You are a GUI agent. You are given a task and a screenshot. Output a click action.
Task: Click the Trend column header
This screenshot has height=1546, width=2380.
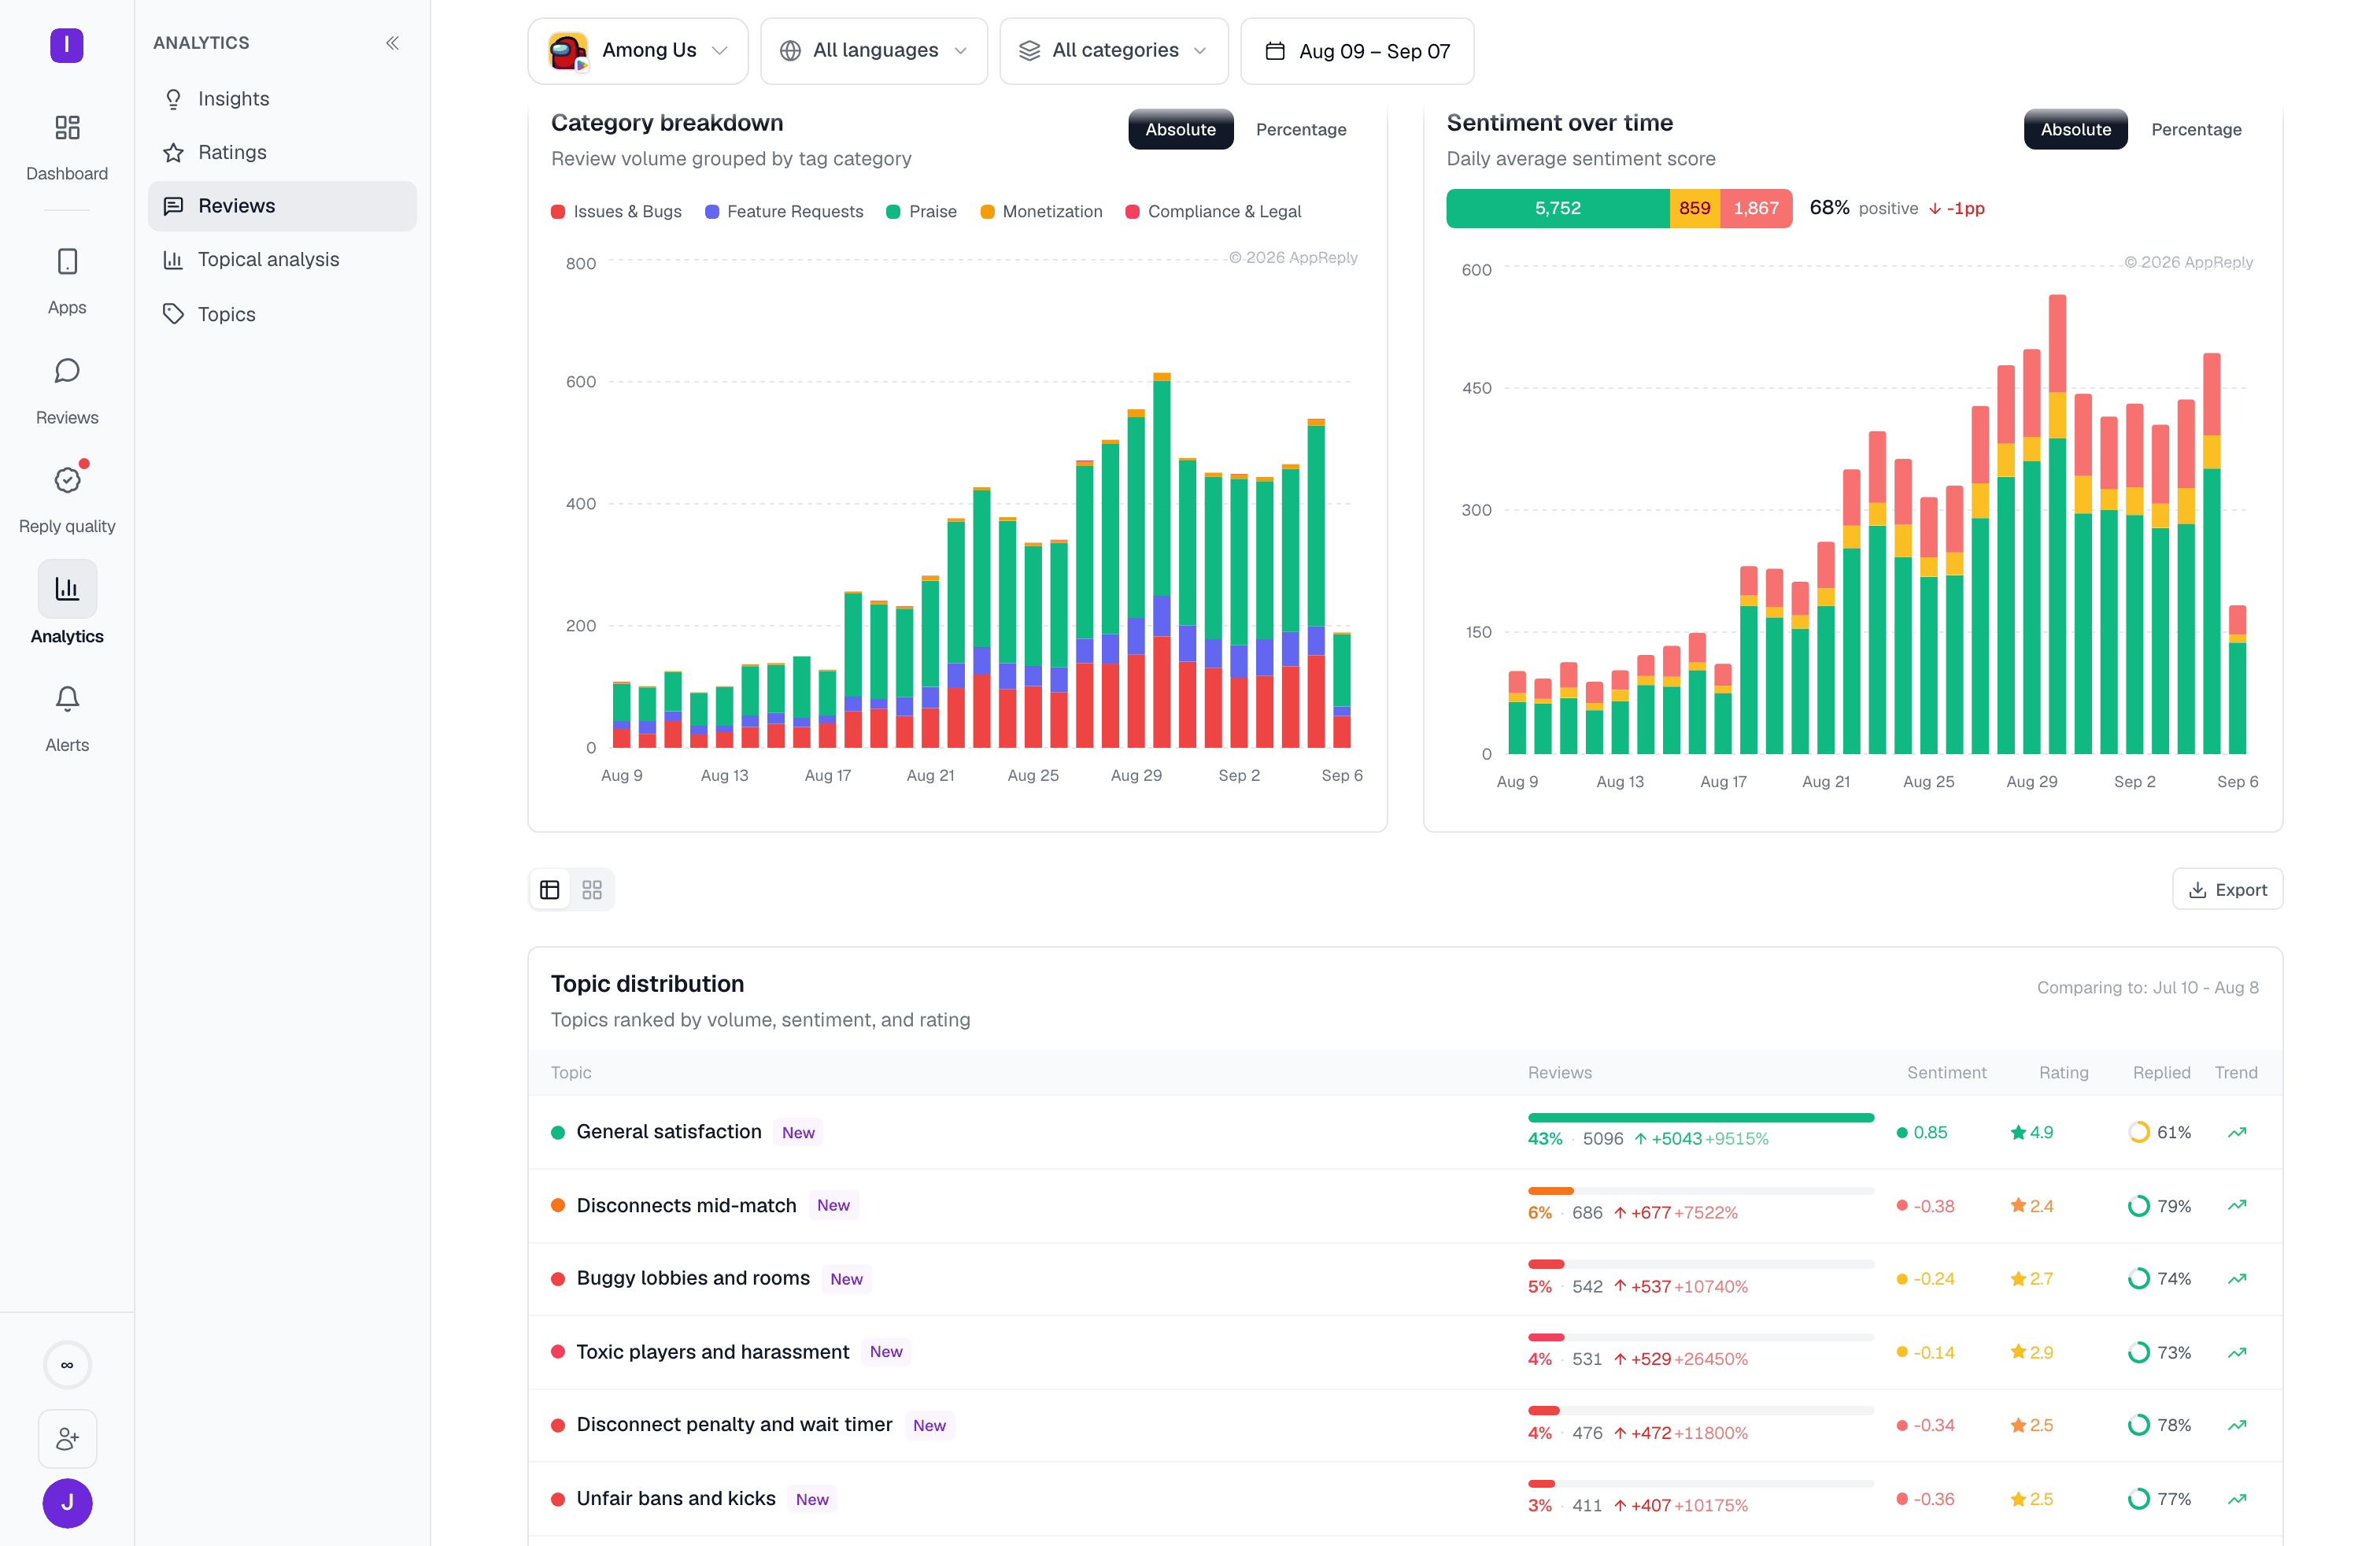(2236, 1072)
